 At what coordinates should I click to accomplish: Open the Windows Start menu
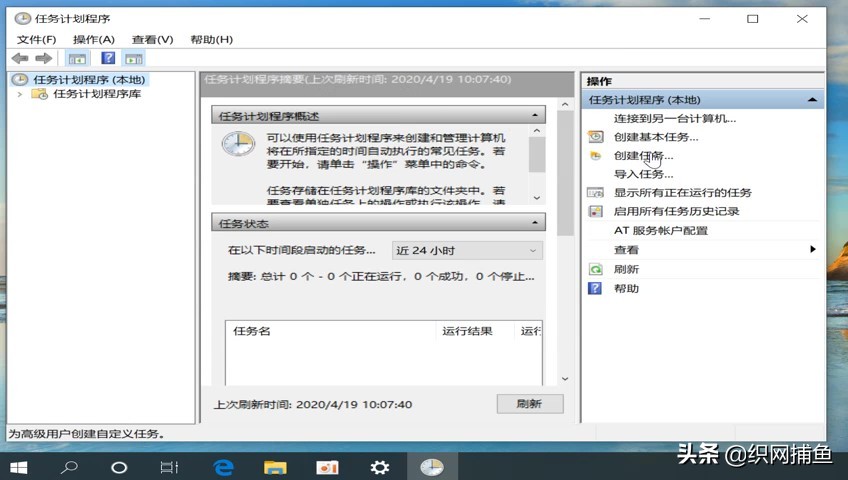click(x=19, y=468)
